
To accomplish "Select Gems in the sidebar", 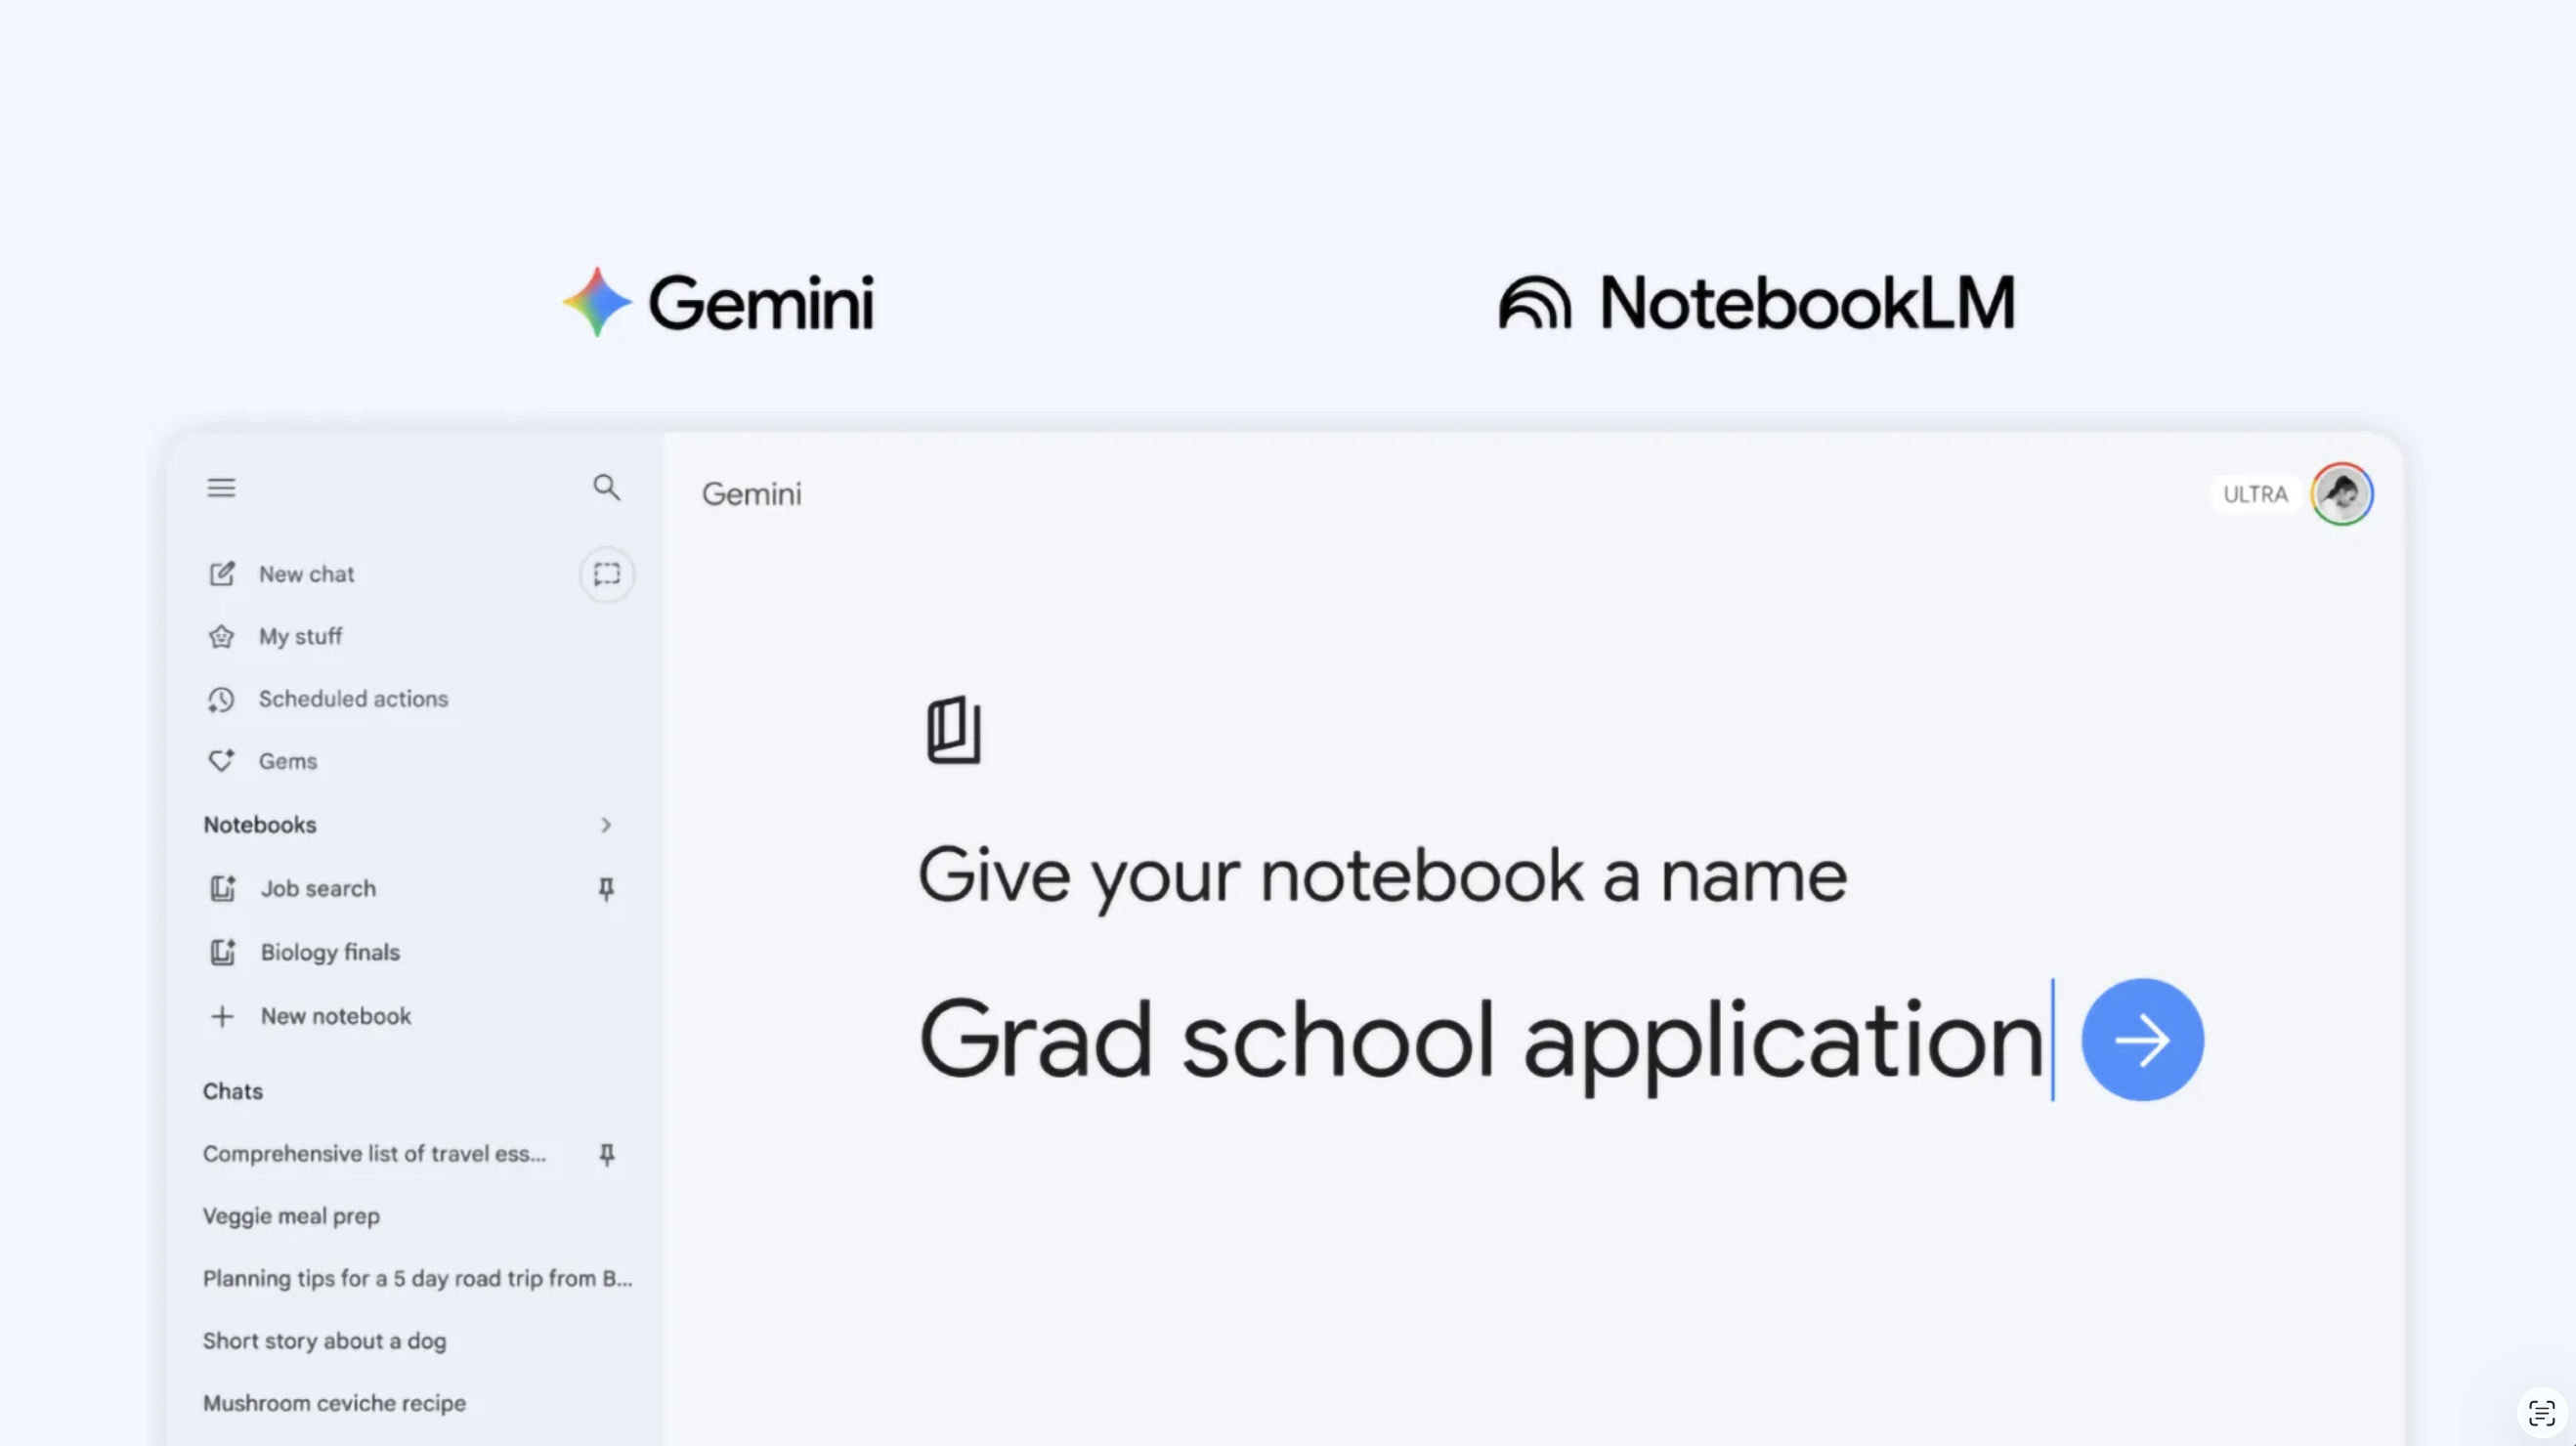I will pyautogui.click(x=288, y=761).
